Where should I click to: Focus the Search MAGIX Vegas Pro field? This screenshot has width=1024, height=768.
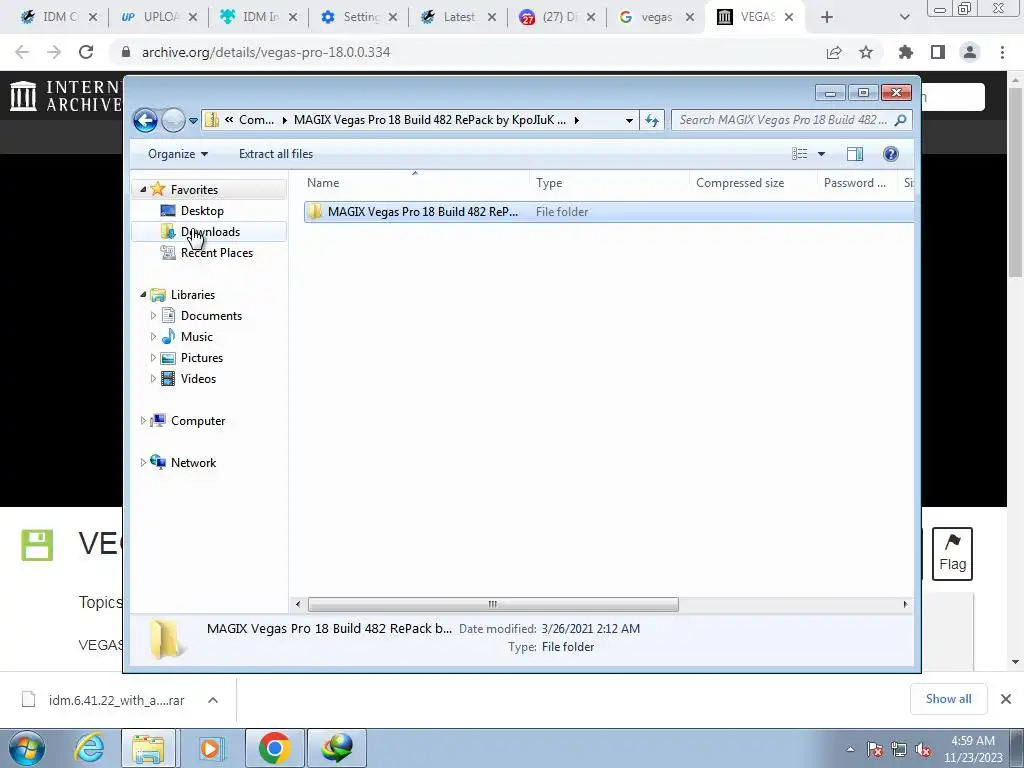[x=783, y=120]
